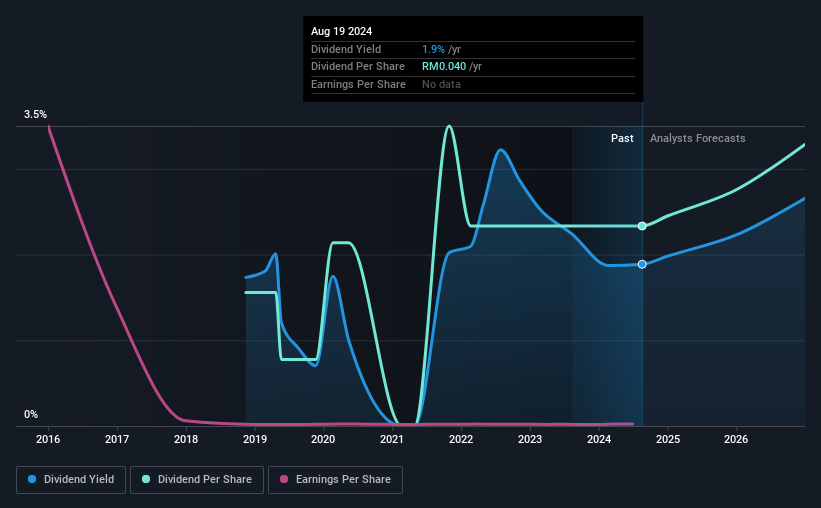Click the Aug 19 2024 tooltip date
The height and width of the screenshot is (508, 821).
coord(341,31)
